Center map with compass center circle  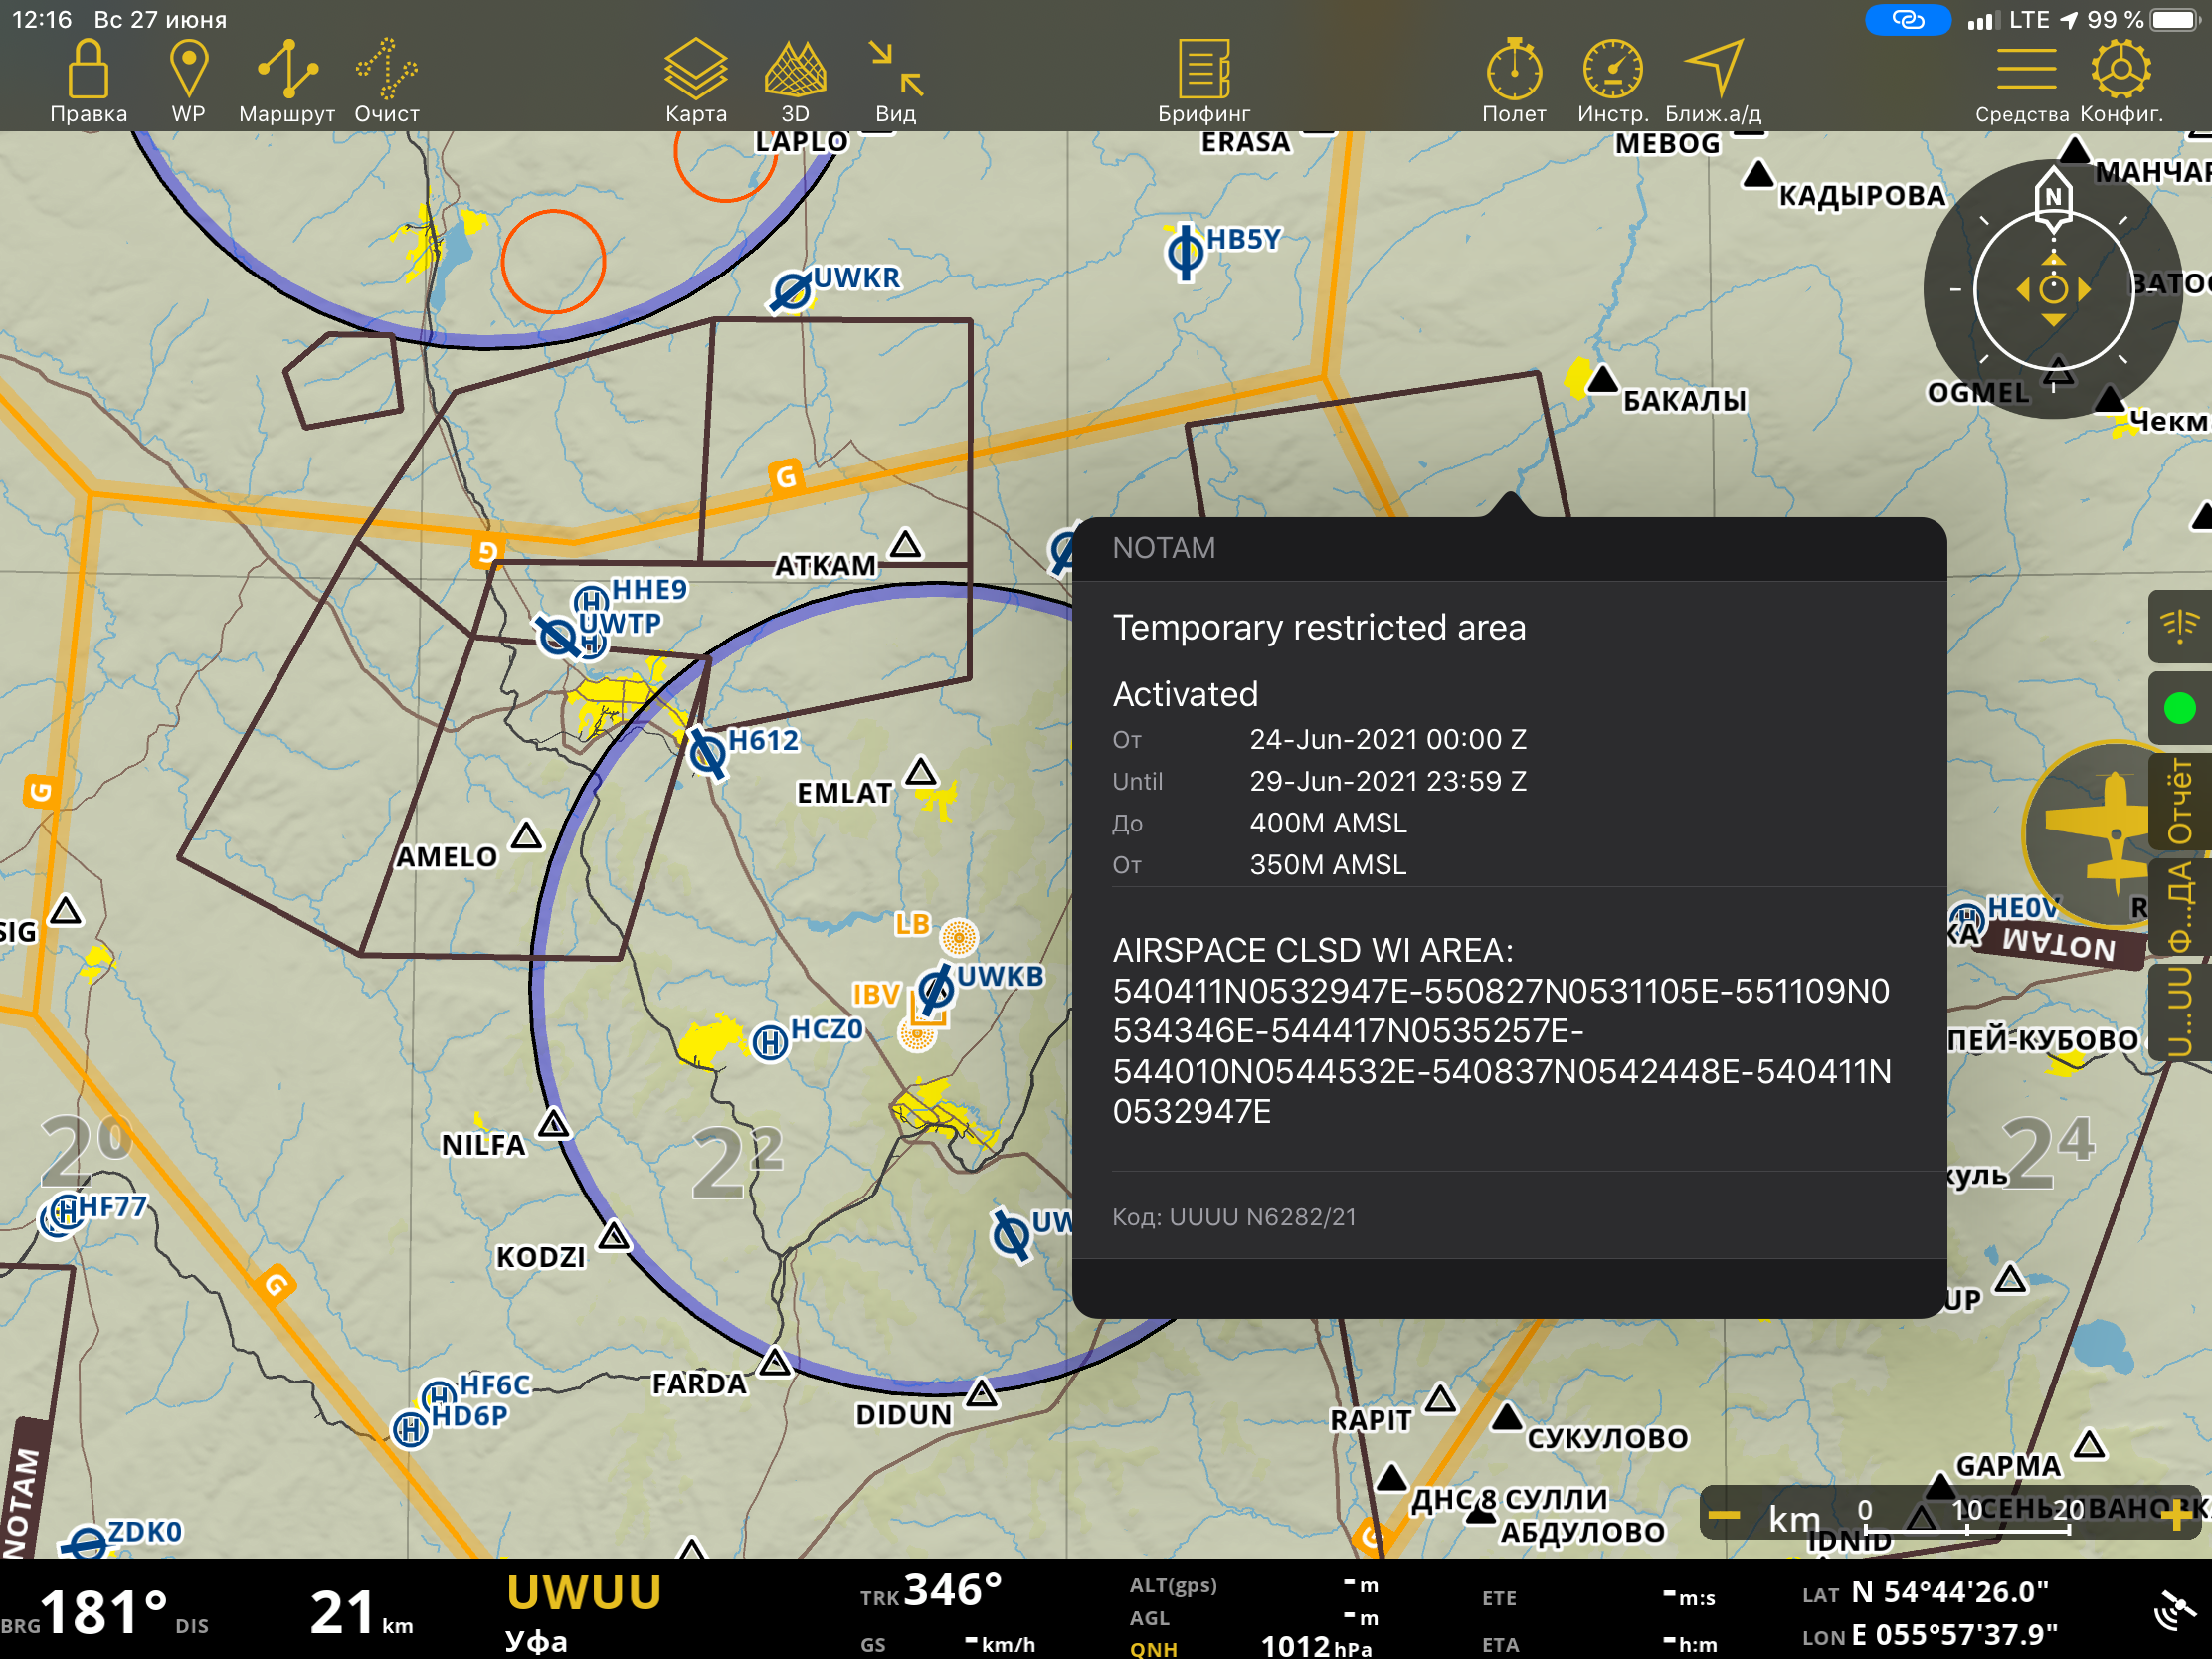(2052, 290)
